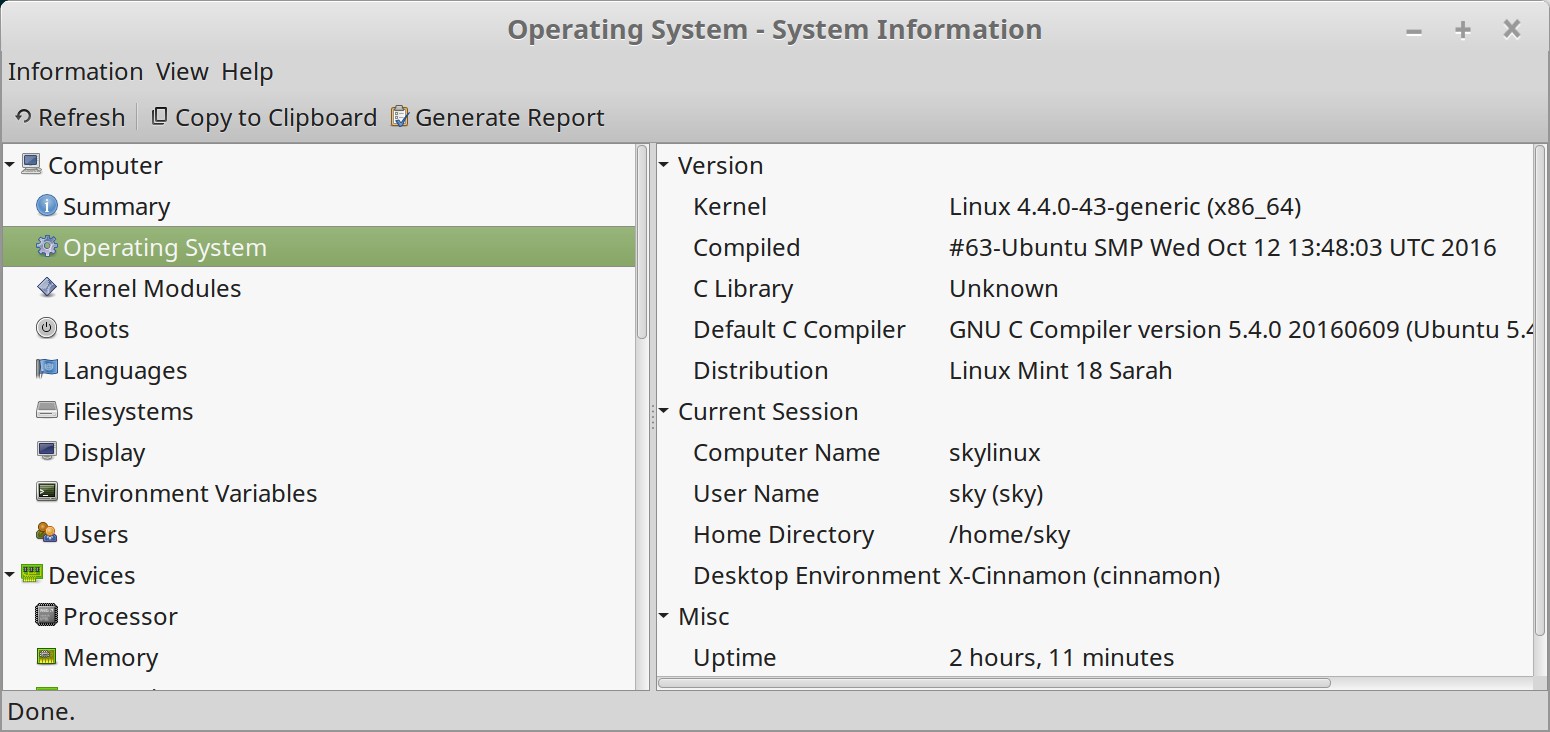The image size is (1550, 732).
Task: Open Languages via its flag icon
Action: coord(46,370)
